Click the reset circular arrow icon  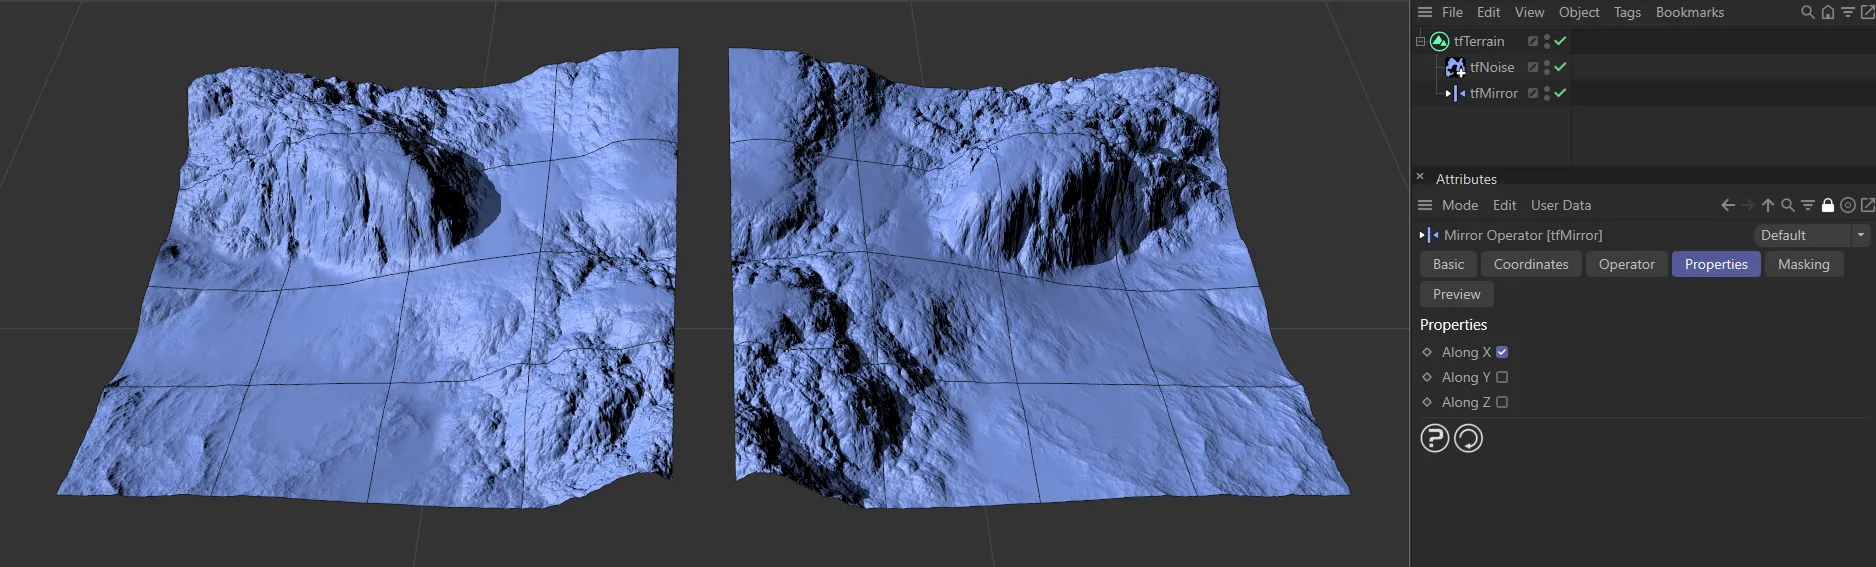(1468, 438)
